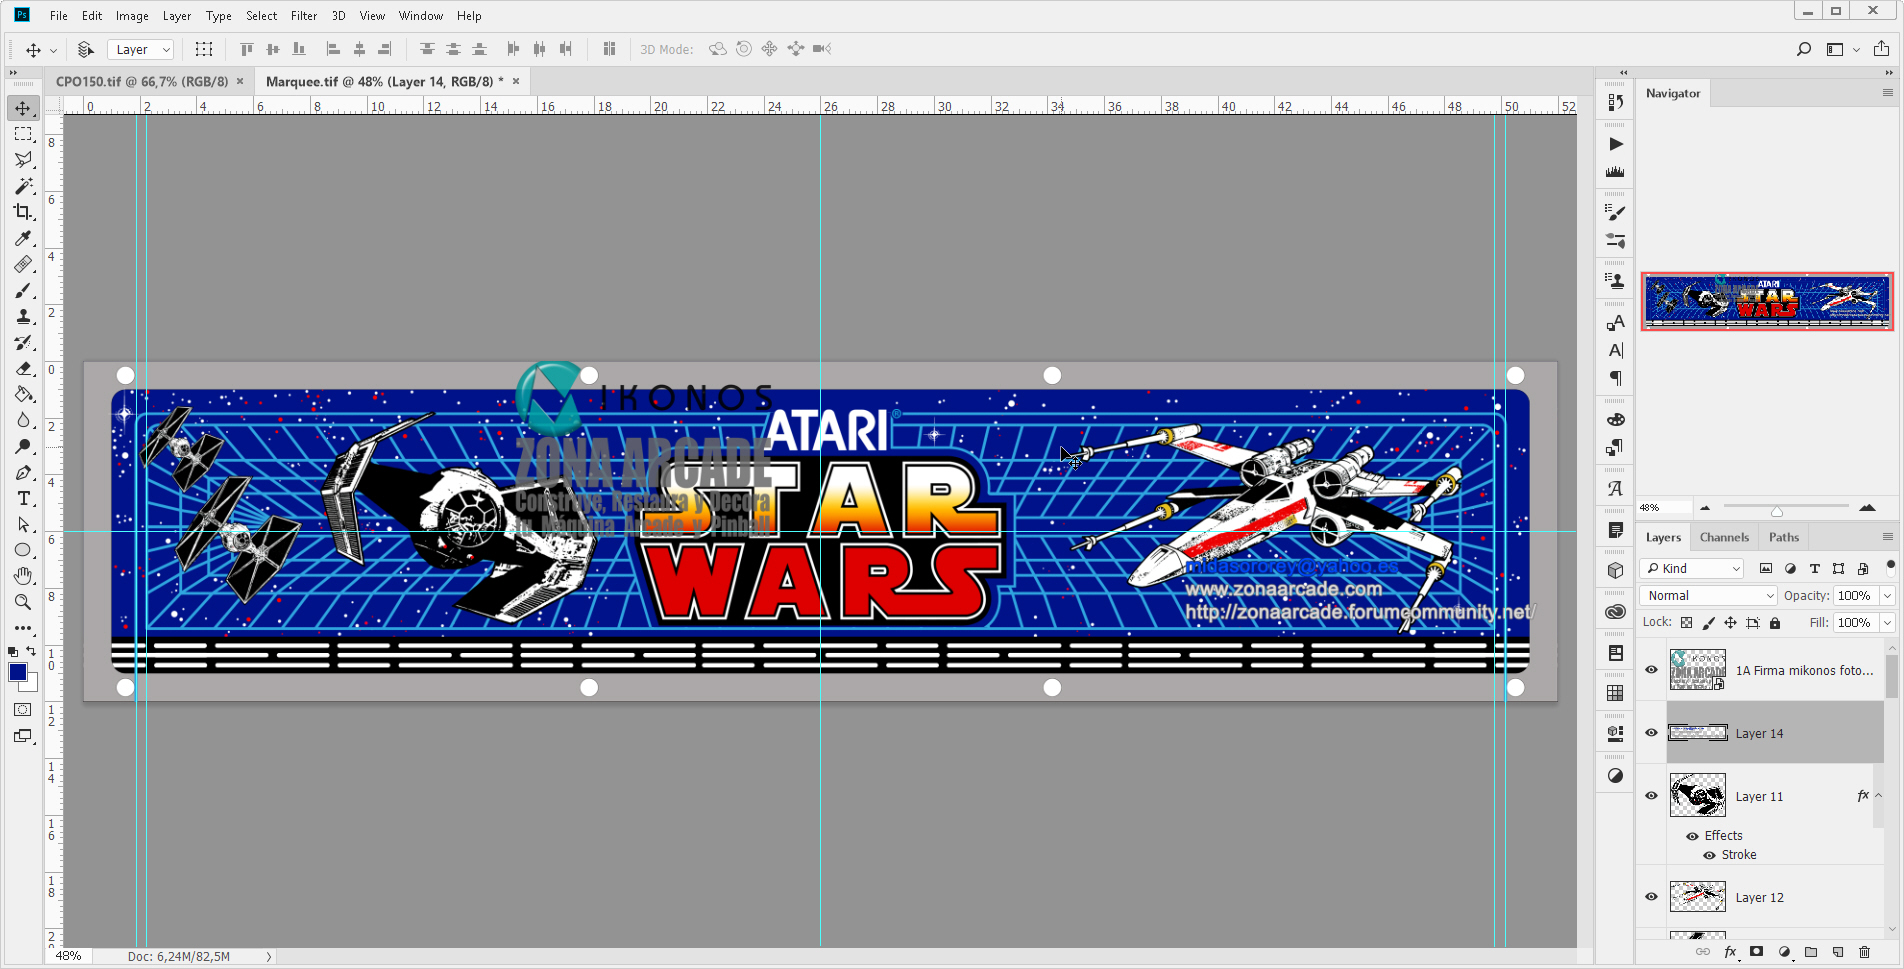The image size is (1904, 969).
Task: Select the Zoom tool in the toolbar
Action: pyautogui.click(x=24, y=602)
